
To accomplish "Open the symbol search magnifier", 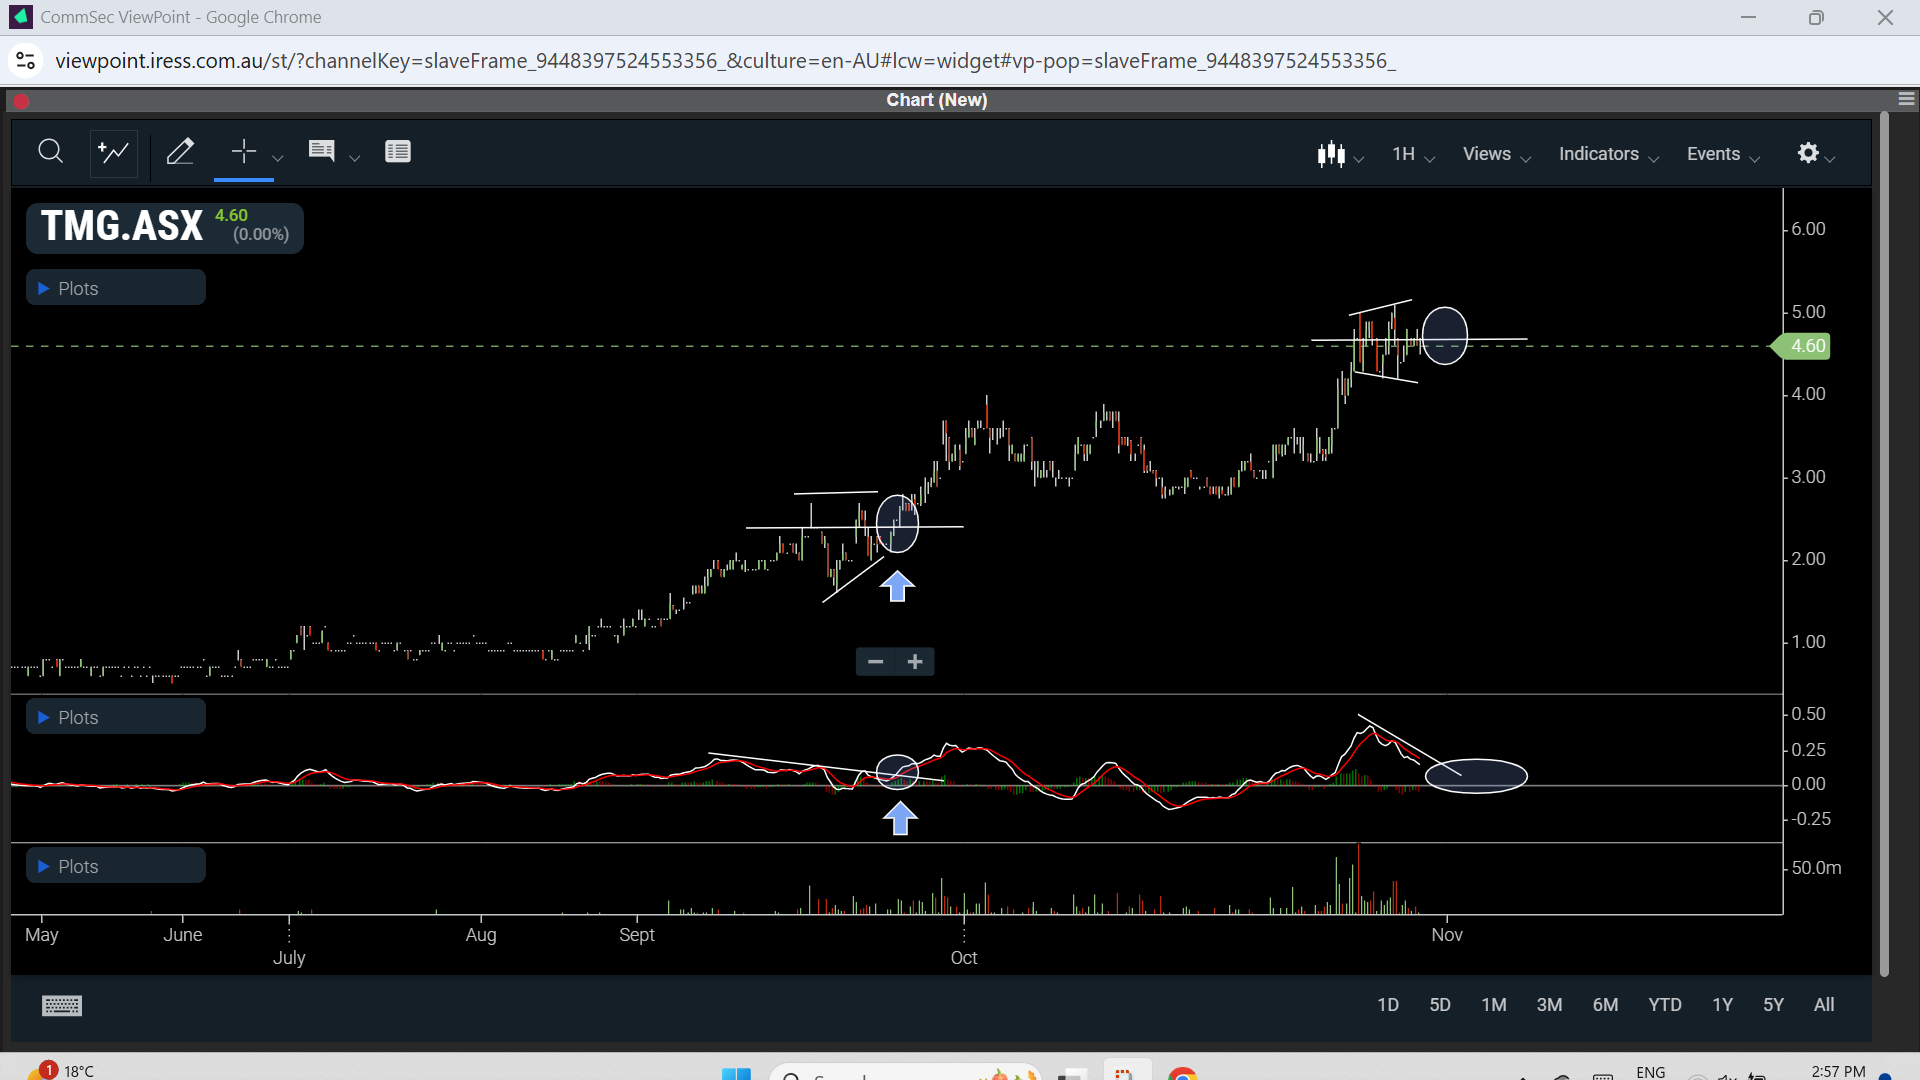I will click(x=50, y=152).
